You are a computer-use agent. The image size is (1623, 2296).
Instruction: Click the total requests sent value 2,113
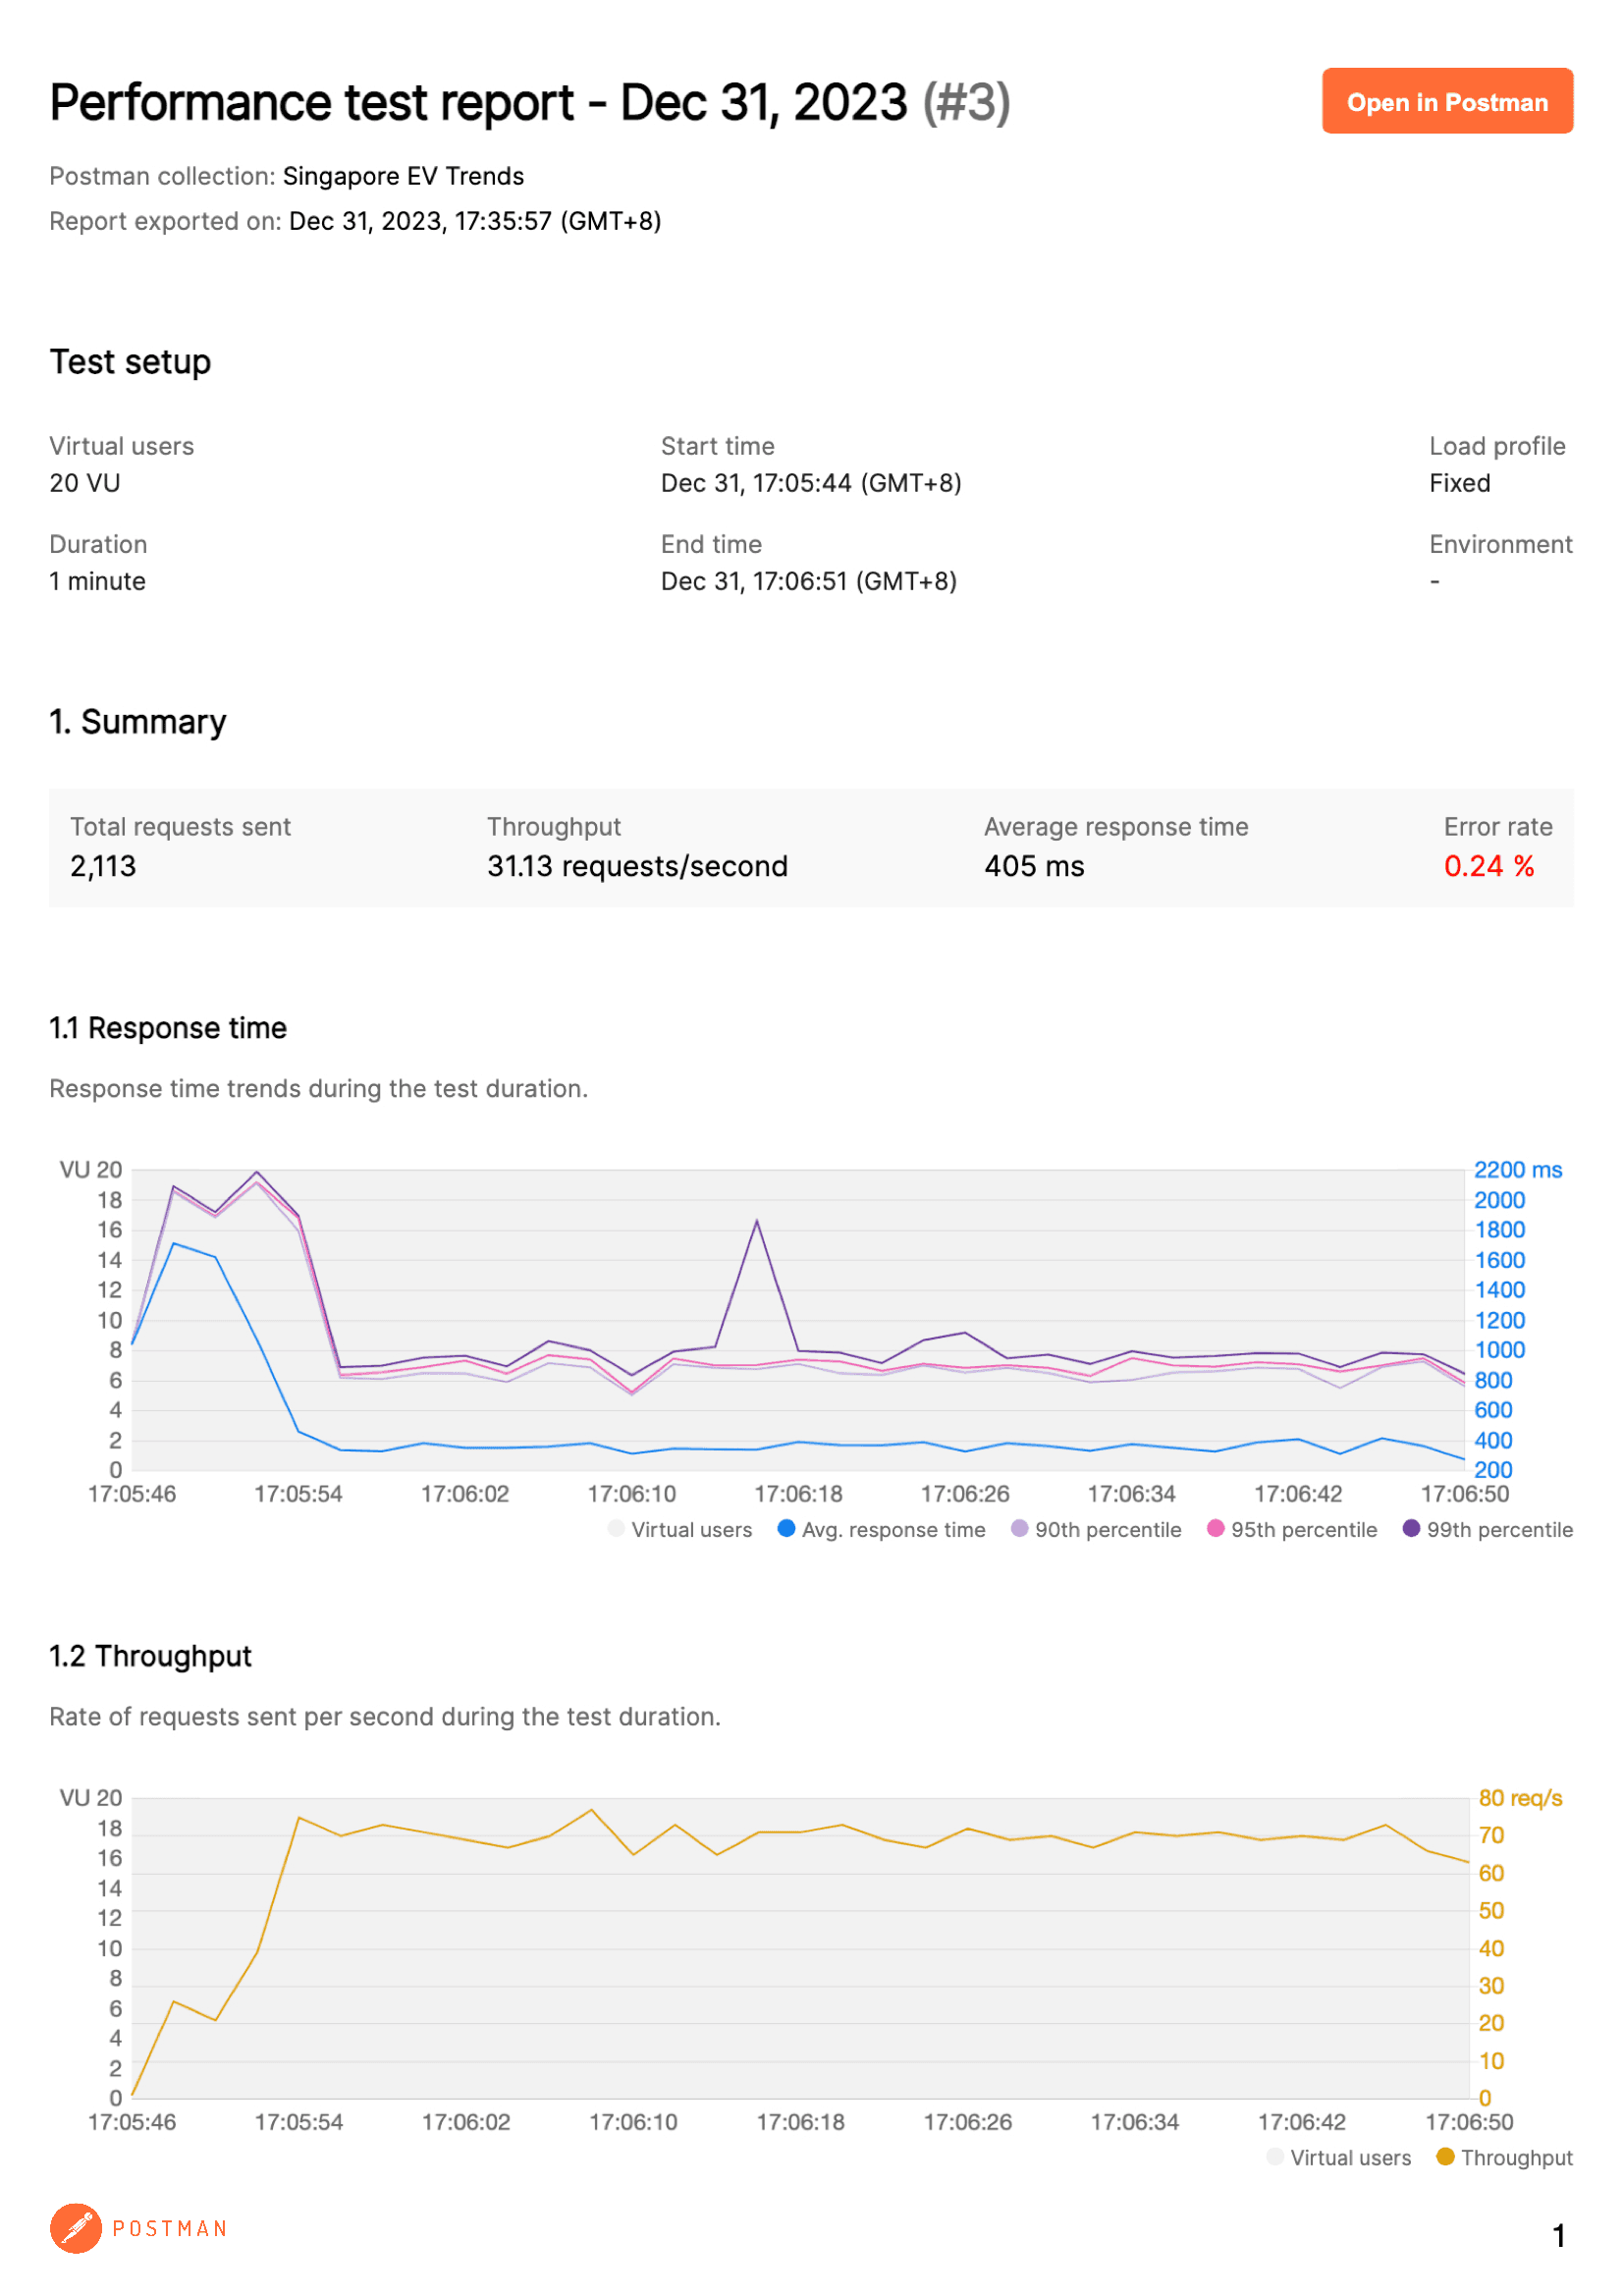point(103,866)
